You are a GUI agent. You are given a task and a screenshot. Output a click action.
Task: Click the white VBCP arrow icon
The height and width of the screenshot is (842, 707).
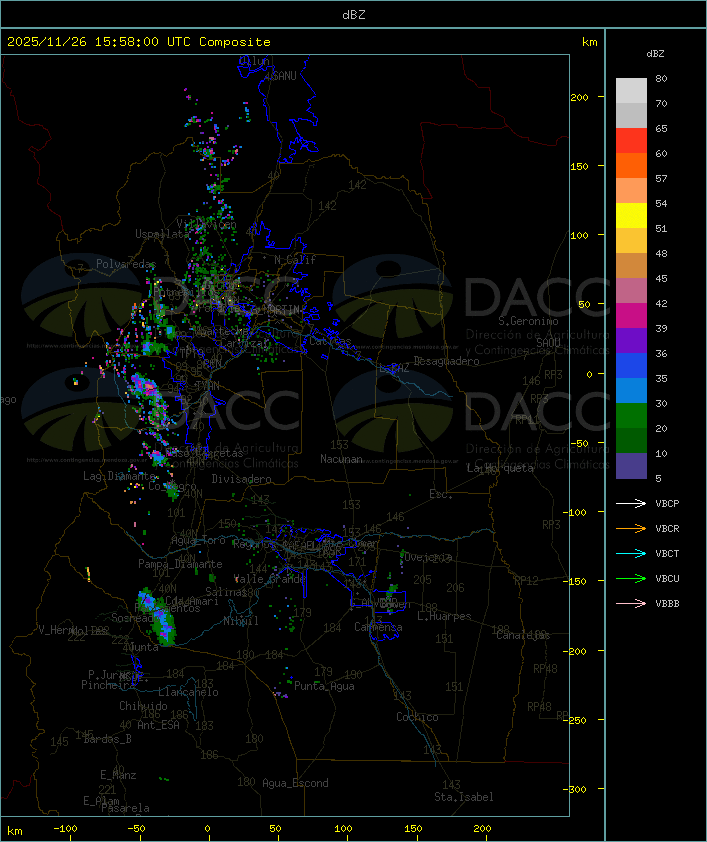click(x=631, y=503)
